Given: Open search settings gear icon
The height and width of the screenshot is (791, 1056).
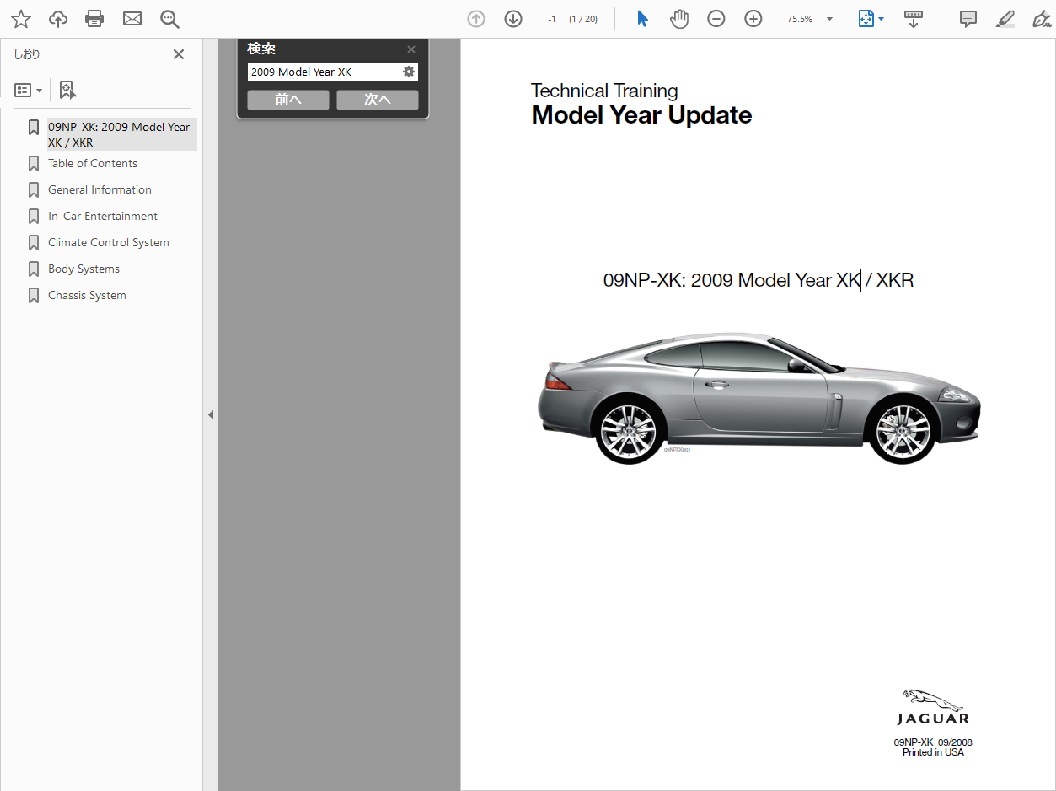Looking at the screenshot, I should 409,72.
